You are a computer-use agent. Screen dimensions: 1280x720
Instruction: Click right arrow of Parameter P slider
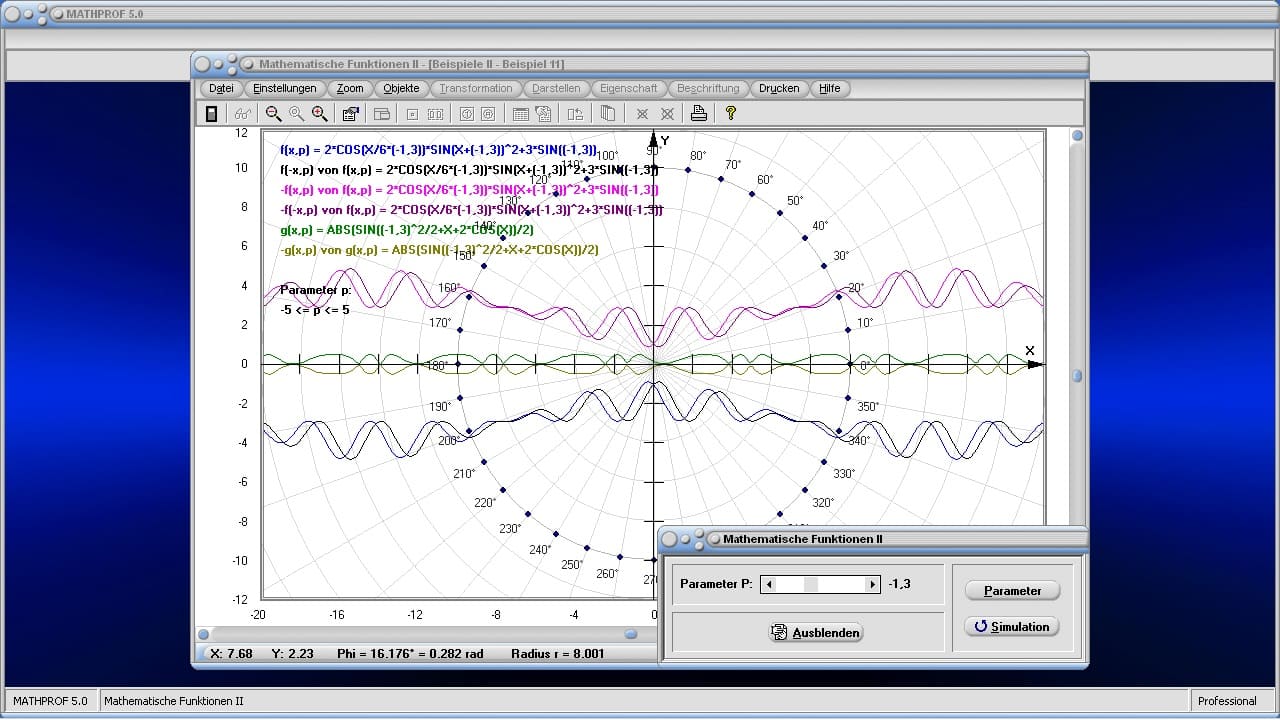[872, 584]
